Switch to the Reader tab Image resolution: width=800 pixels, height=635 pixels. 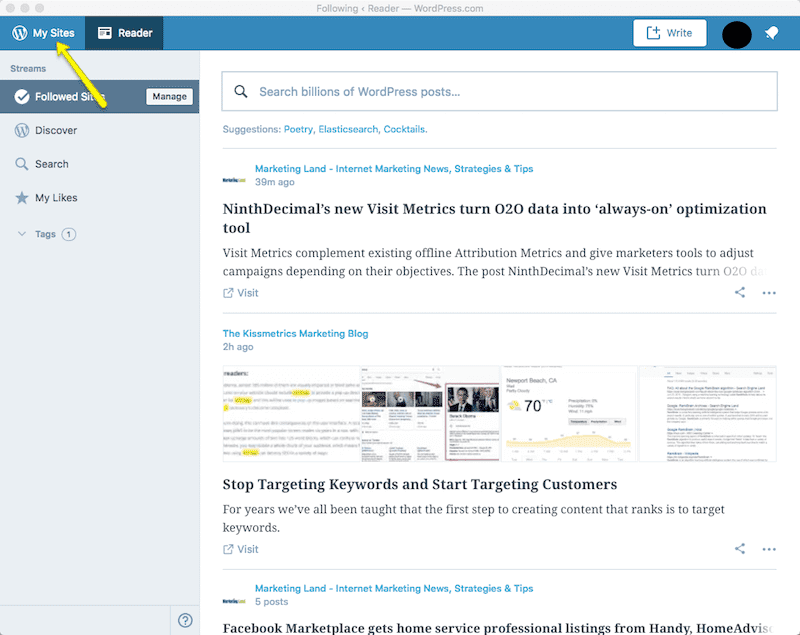(x=124, y=33)
